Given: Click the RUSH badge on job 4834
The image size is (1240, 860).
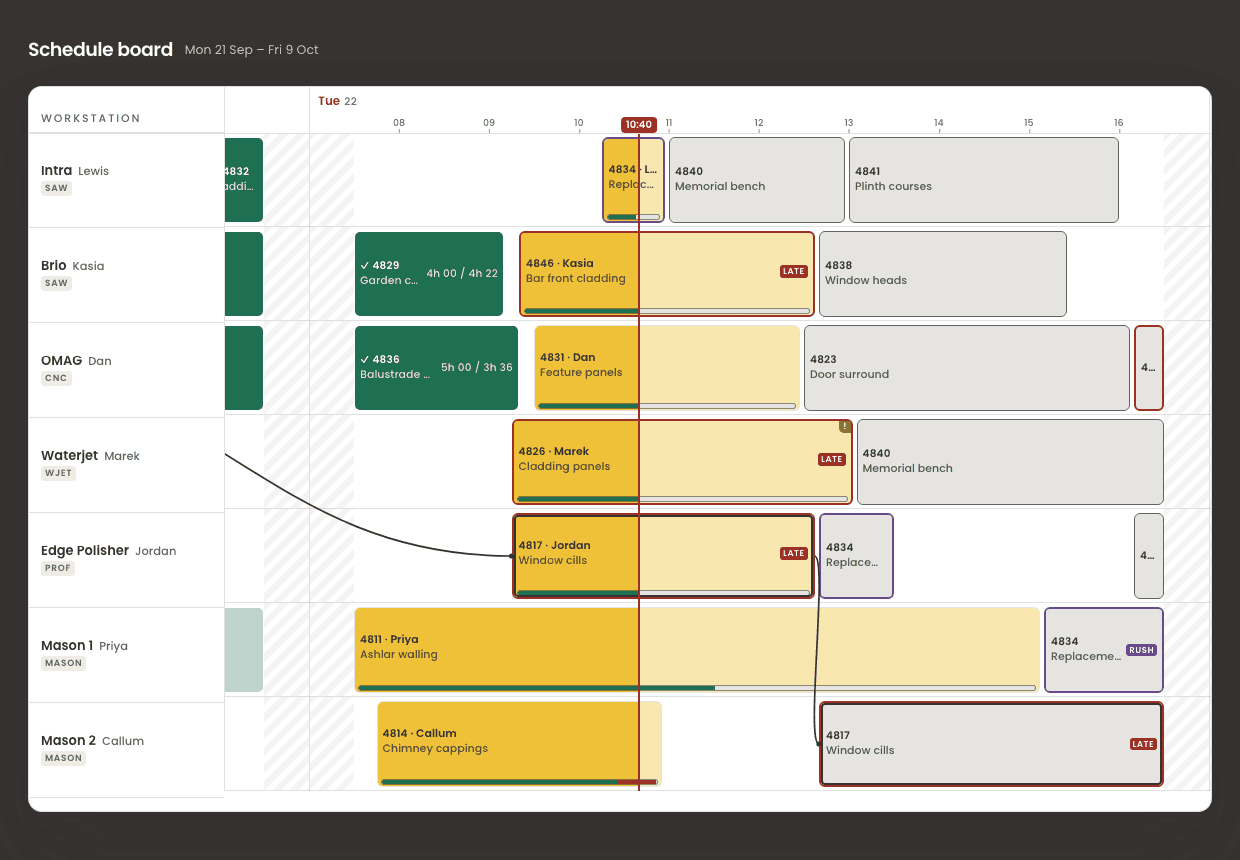Looking at the screenshot, I should (1141, 650).
